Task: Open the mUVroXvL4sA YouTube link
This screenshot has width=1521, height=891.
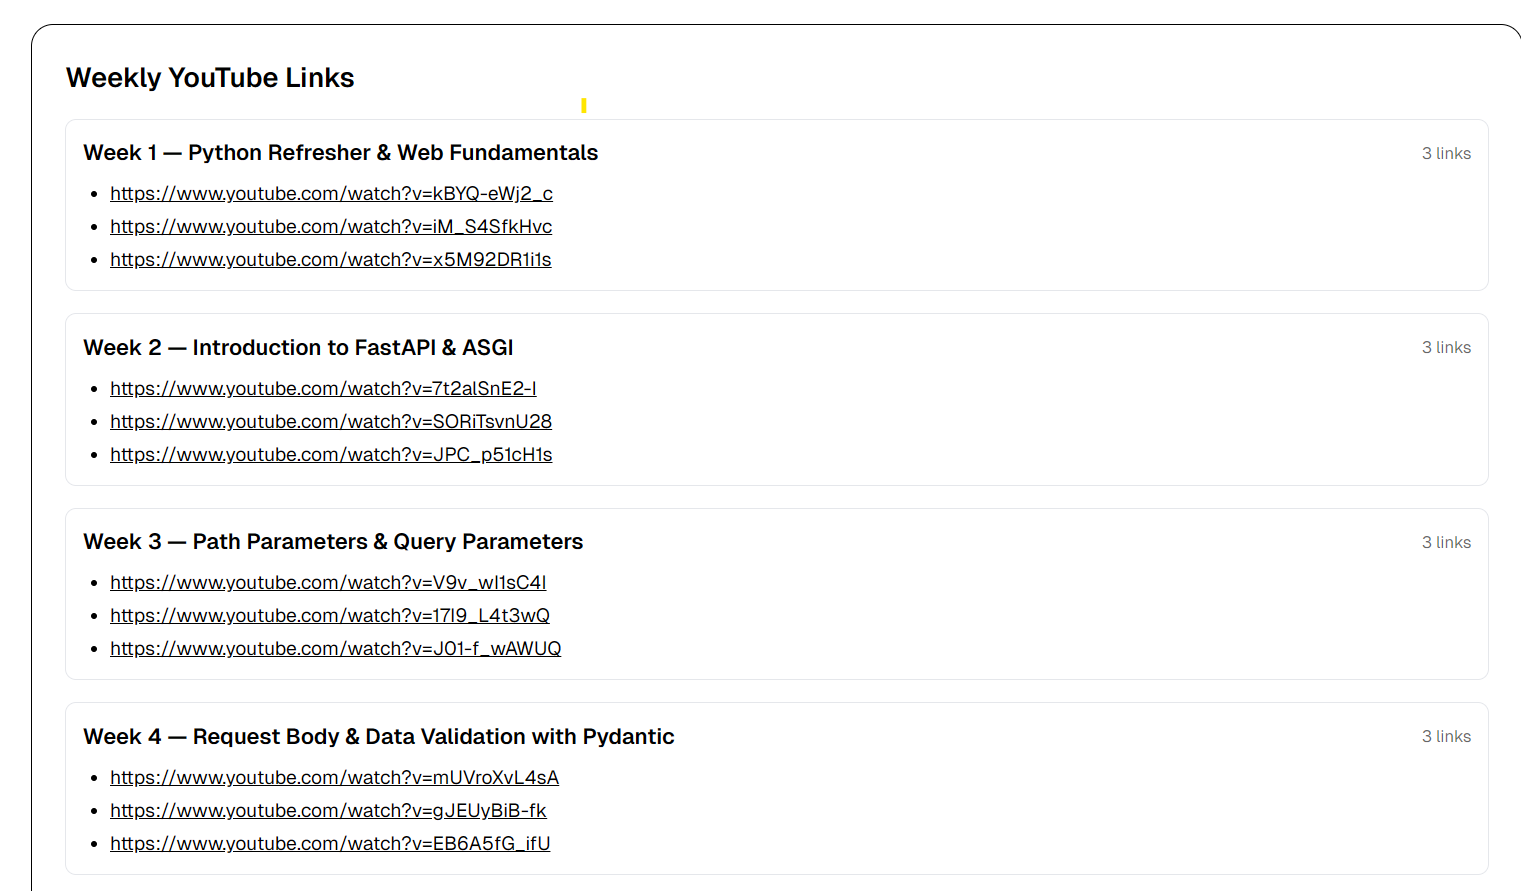Action: pyautogui.click(x=334, y=777)
